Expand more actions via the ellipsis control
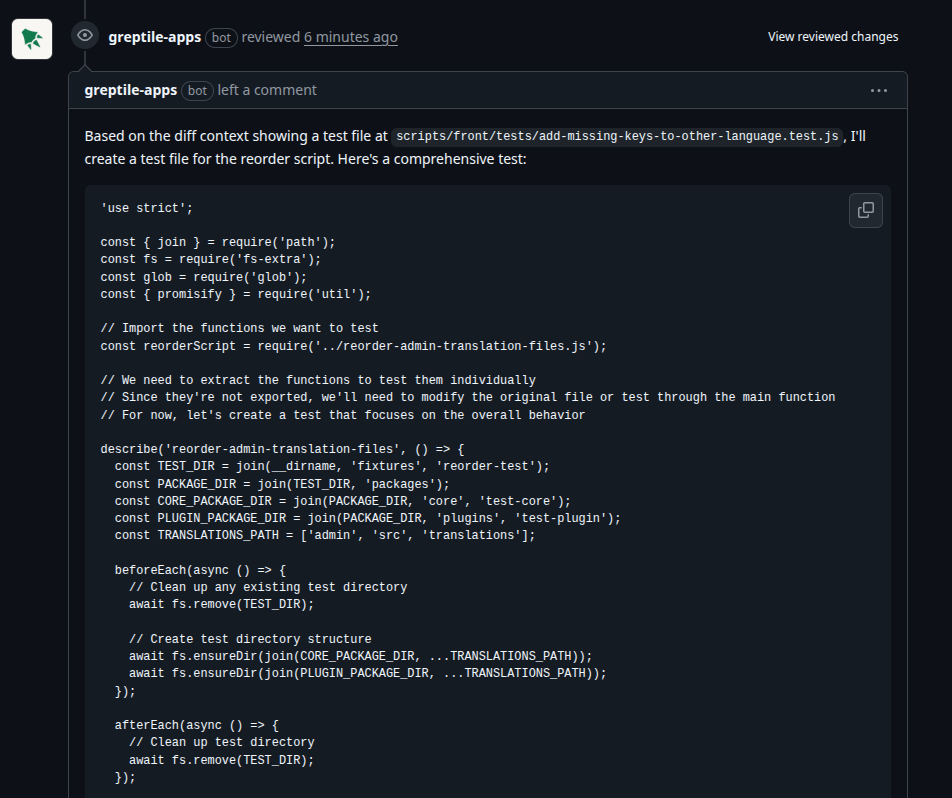952x798 pixels. [x=878, y=90]
